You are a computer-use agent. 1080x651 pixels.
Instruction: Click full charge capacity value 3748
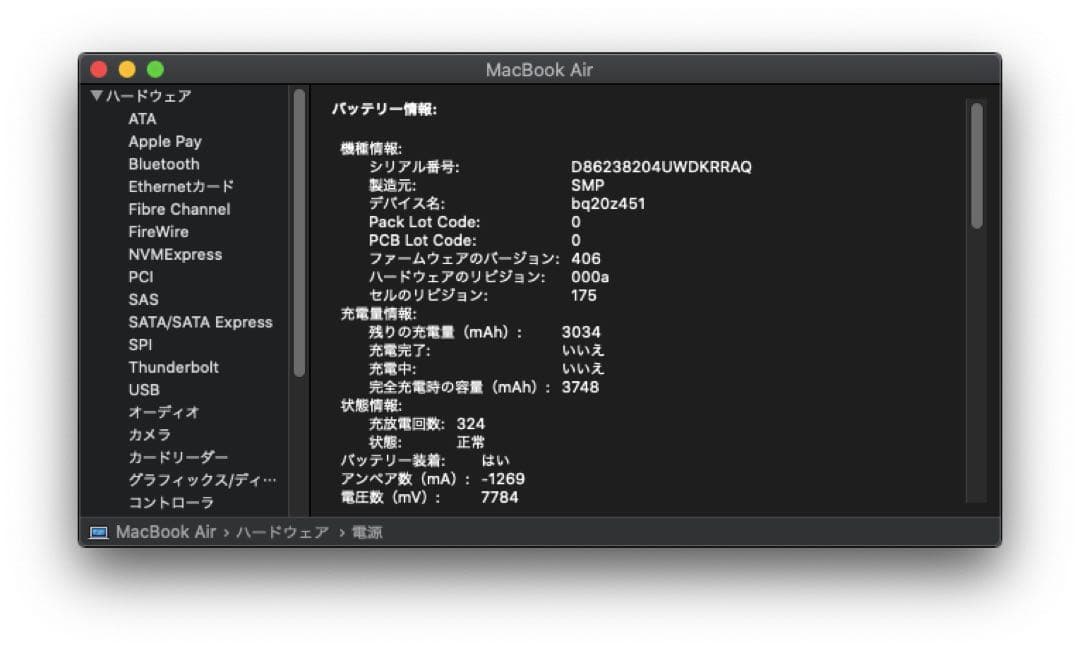coord(580,387)
